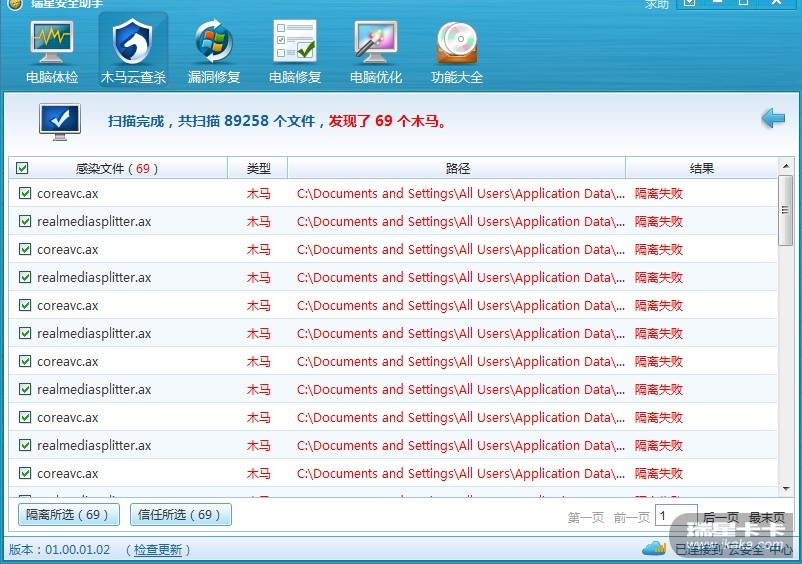802x564 pixels.
Task: Open the 电脑优化 magic wand icon
Action: pyautogui.click(x=376, y=41)
